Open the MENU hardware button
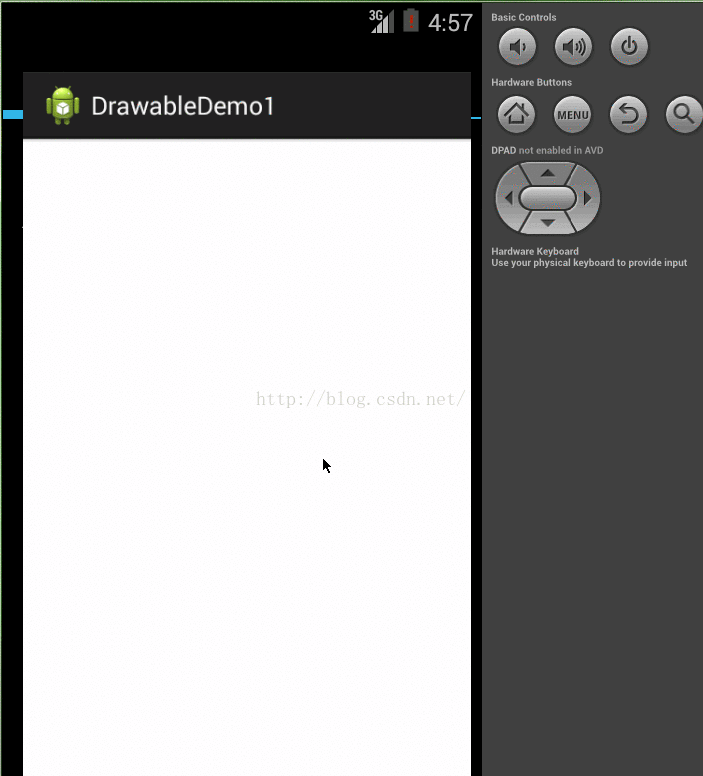This screenshot has width=703, height=776. pyautogui.click(x=572, y=115)
